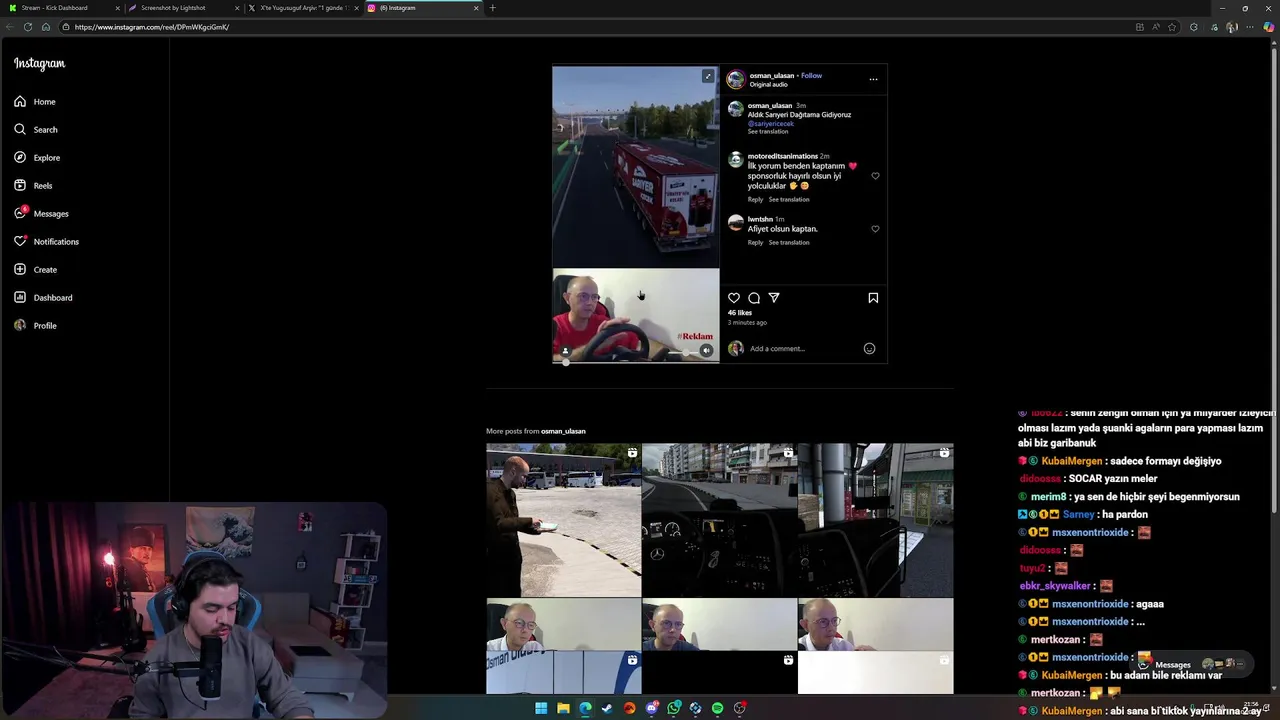Screen dimensions: 1280x720
Task: Open the read aloud icon in address bar
Action: 1156,27
